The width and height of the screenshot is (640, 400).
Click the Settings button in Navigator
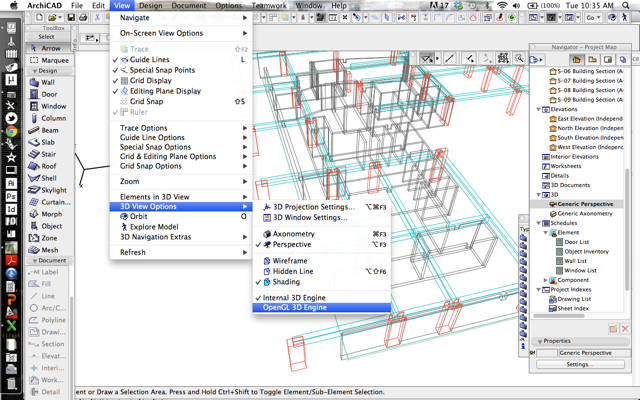pos(580,364)
